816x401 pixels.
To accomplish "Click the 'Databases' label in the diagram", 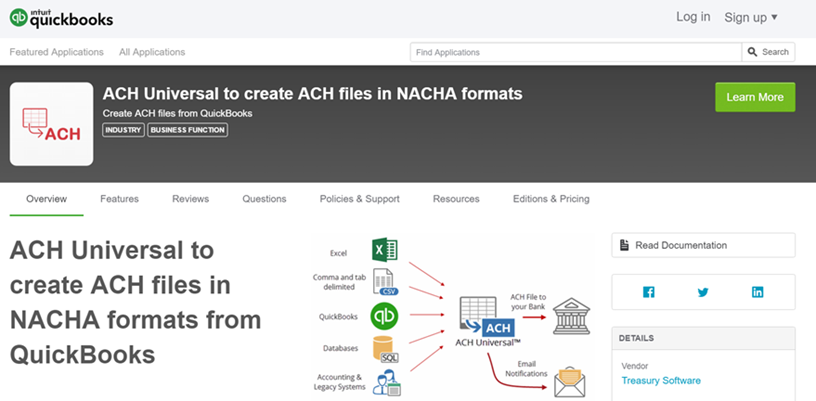I will (340, 348).
